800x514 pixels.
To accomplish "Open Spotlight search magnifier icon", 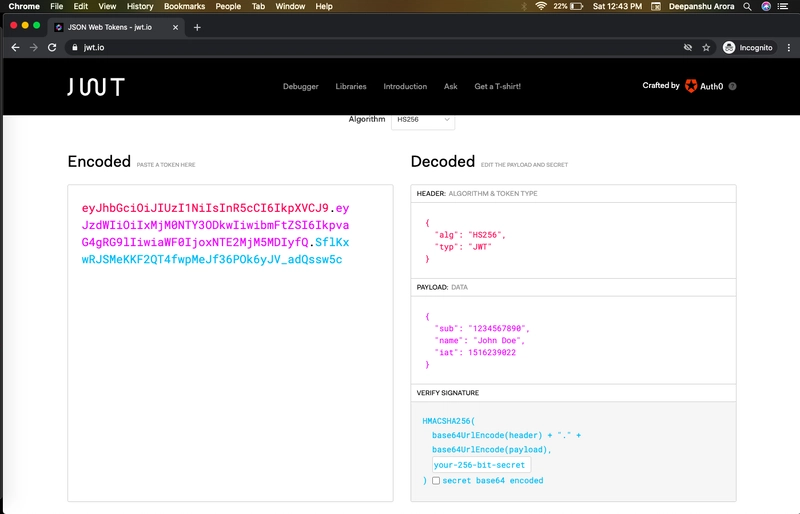I will pos(747,6).
